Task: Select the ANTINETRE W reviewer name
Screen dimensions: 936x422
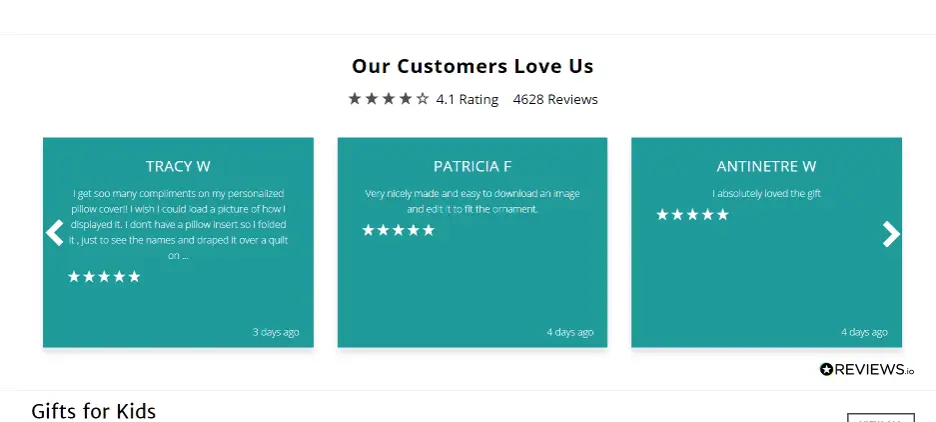Action: coord(766,167)
